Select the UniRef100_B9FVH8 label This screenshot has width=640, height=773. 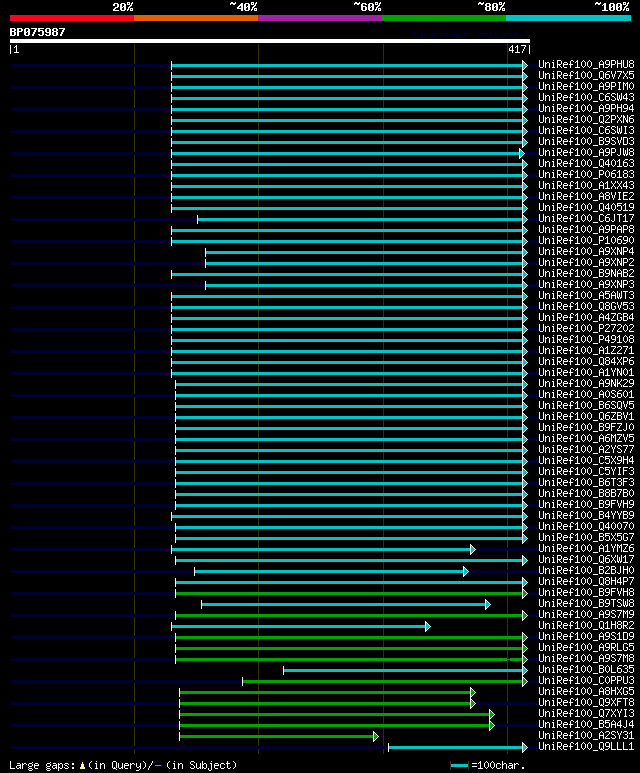click(586, 592)
